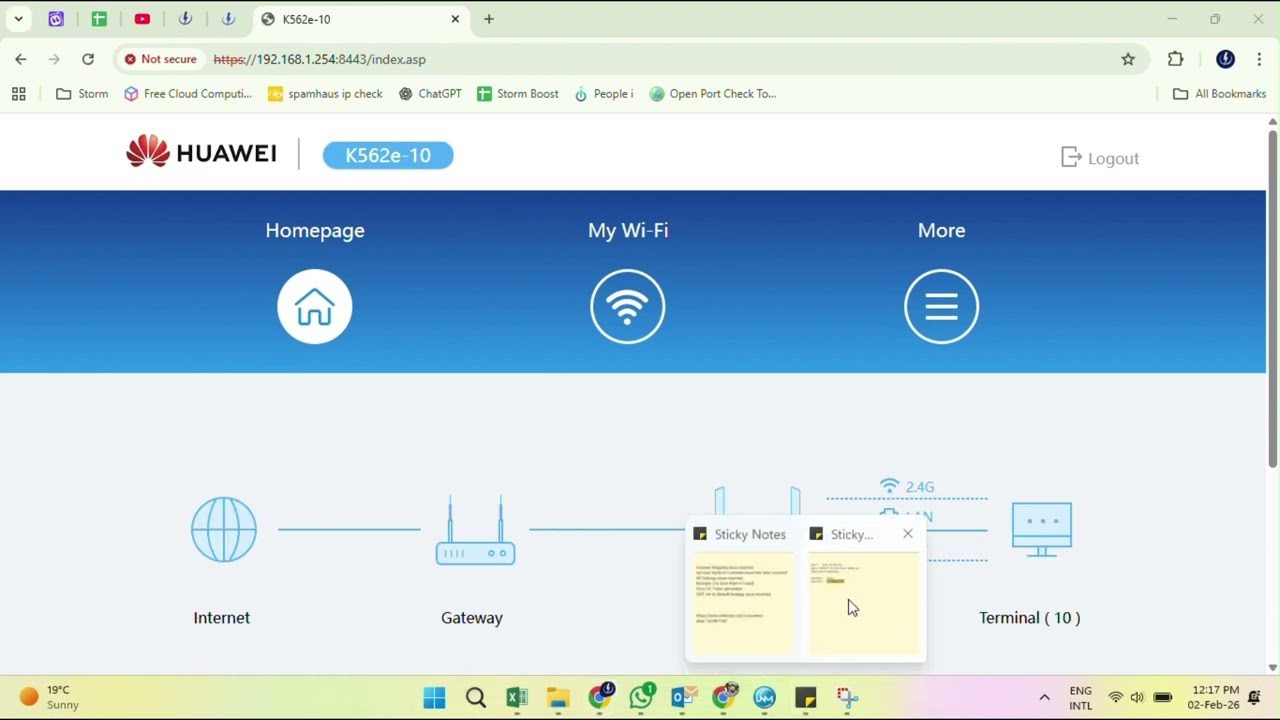Open the Chrome Extensions puzzle icon
This screenshot has height=720, width=1280.
click(x=1176, y=59)
